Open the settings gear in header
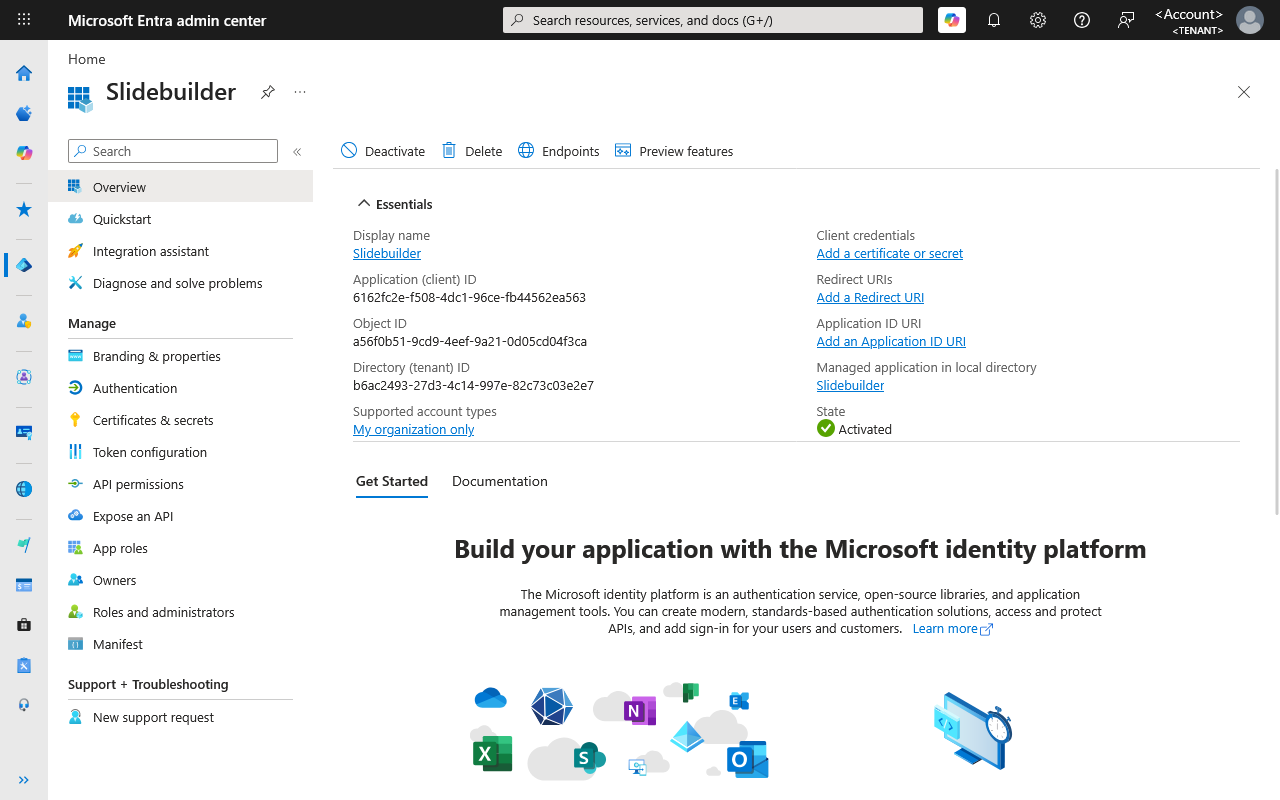Screen dimensions: 1280x800 (1038, 20)
